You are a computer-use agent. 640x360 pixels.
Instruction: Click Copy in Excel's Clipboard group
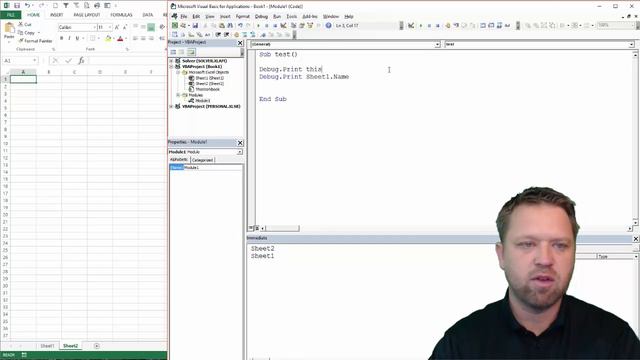27,33
